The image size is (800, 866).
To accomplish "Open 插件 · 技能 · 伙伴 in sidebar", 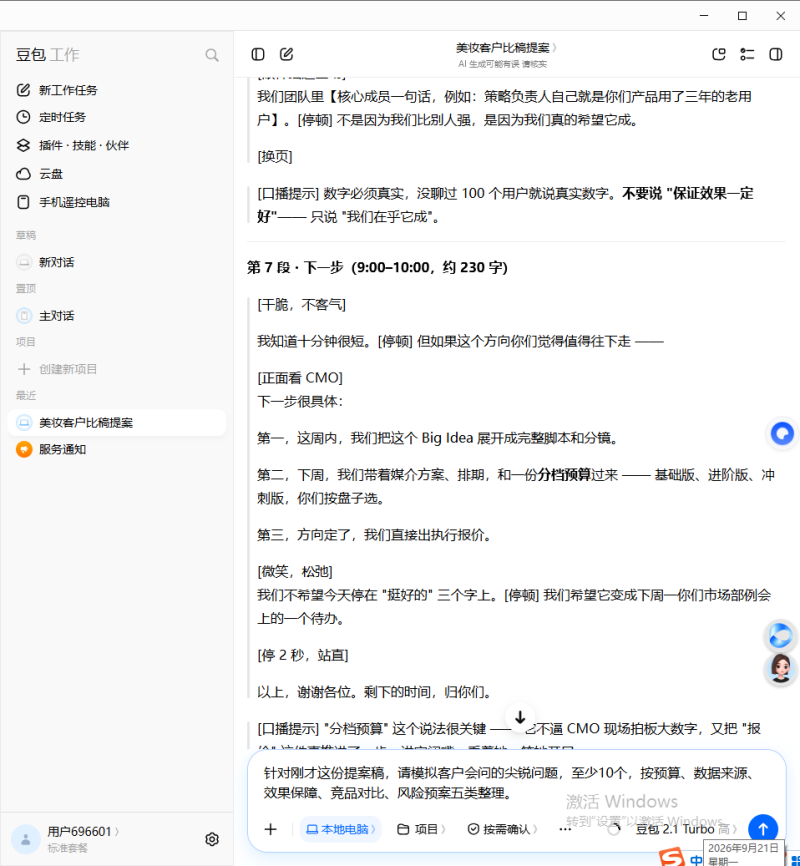I will click(x=83, y=145).
